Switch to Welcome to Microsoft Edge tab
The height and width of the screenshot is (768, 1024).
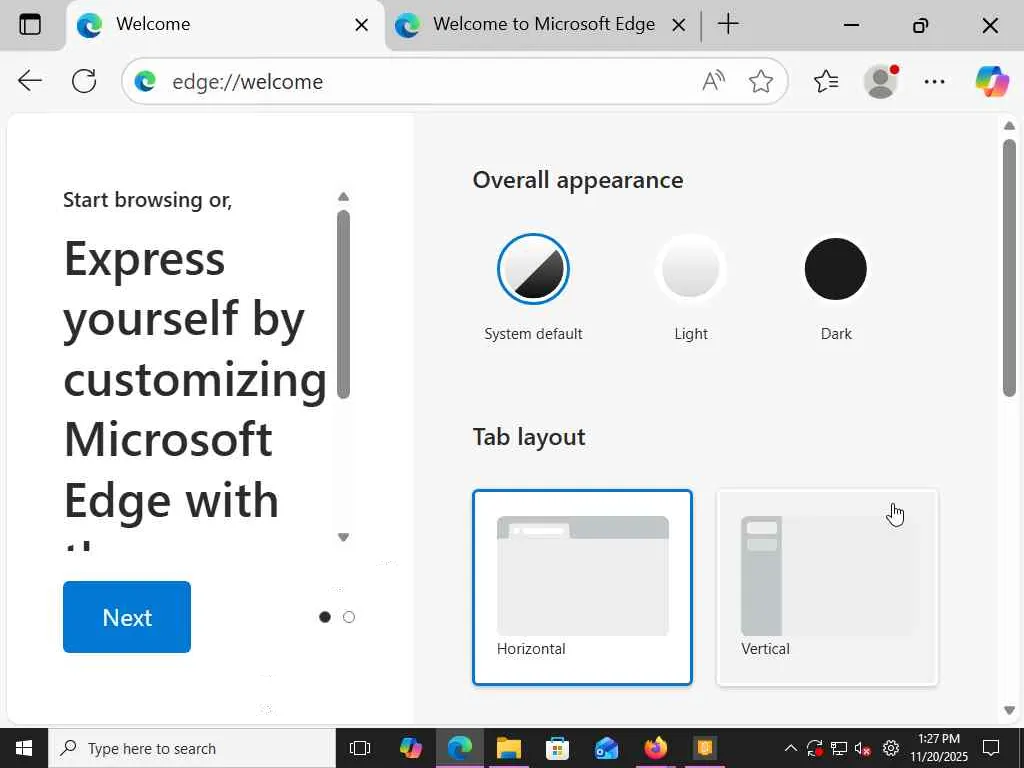tap(542, 25)
